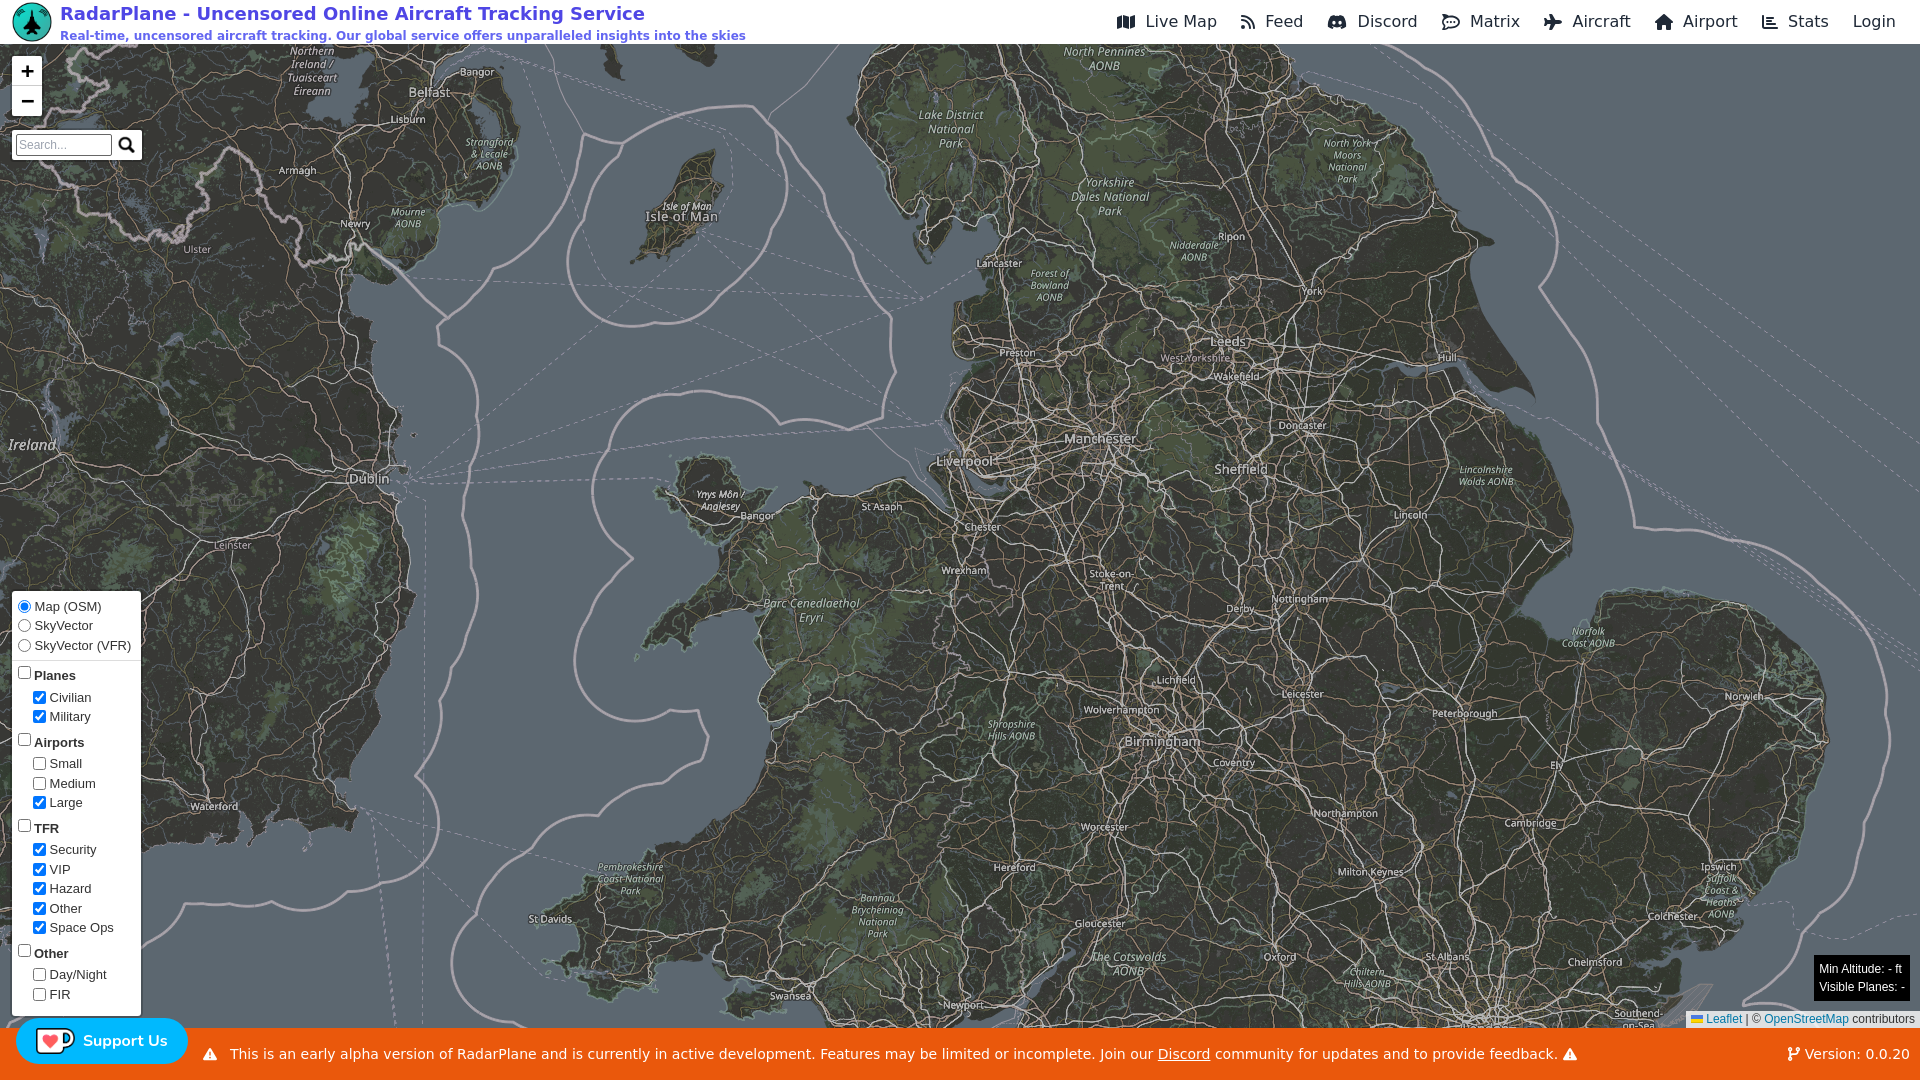Click the Discord icon in navbar
1920x1080 pixels.
tap(1337, 22)
